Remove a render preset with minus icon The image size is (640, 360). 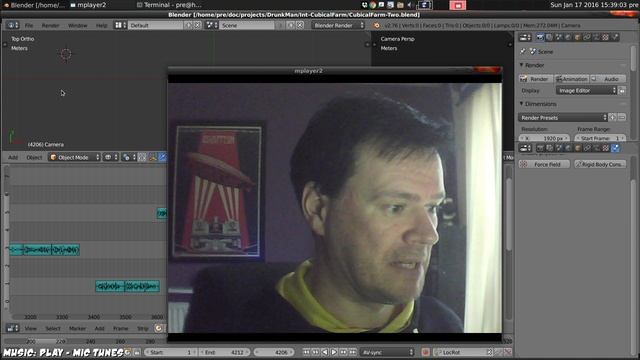coord(622,118)
